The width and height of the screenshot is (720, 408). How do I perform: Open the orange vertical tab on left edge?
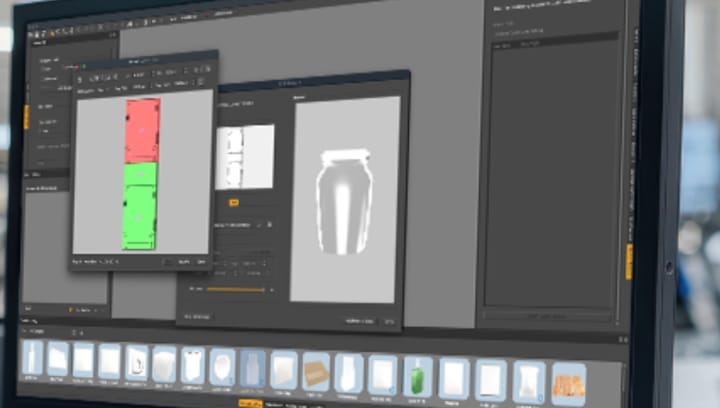(27, 116)
